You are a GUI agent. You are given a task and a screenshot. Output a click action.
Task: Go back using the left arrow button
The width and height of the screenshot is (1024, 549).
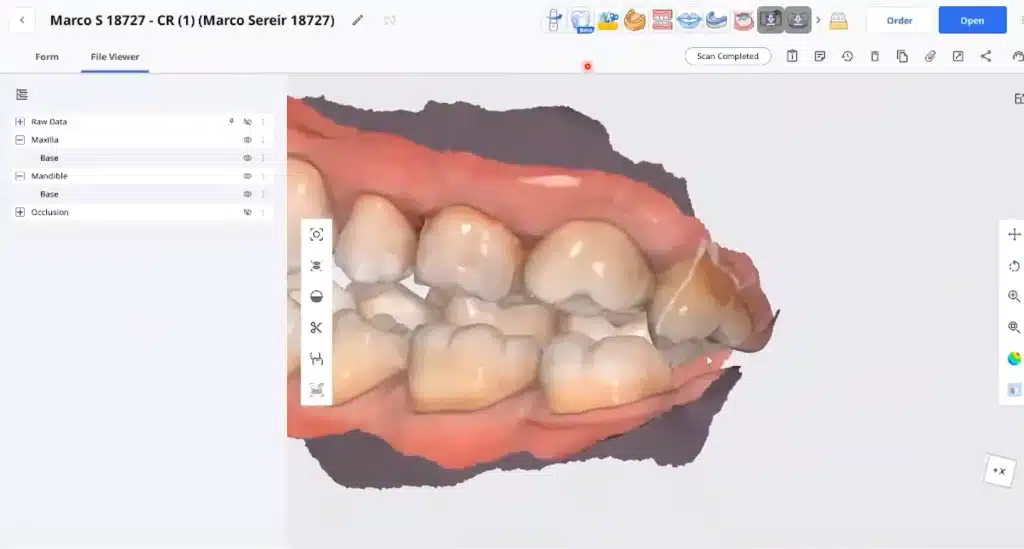tap(22, 20)
